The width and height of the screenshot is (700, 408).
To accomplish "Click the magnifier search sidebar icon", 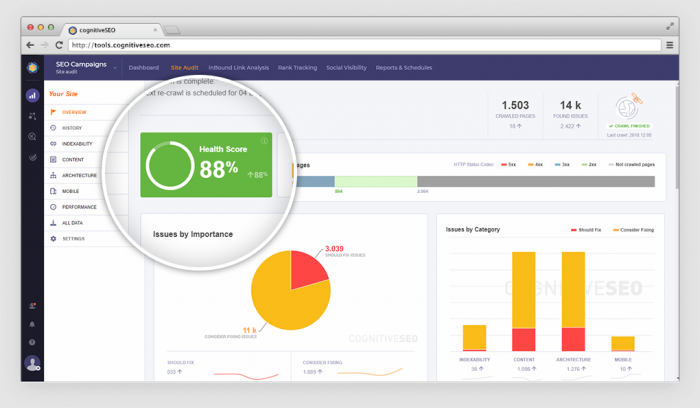I will coord(32,137).
